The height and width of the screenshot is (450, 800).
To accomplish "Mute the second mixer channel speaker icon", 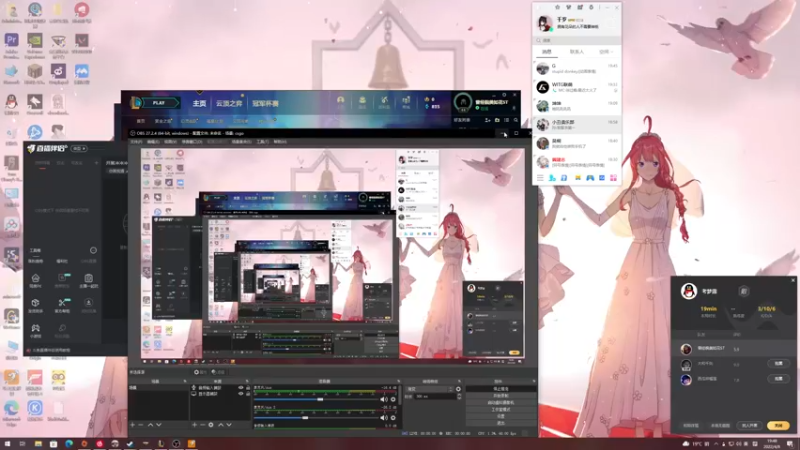I will (x=384, y=418).
